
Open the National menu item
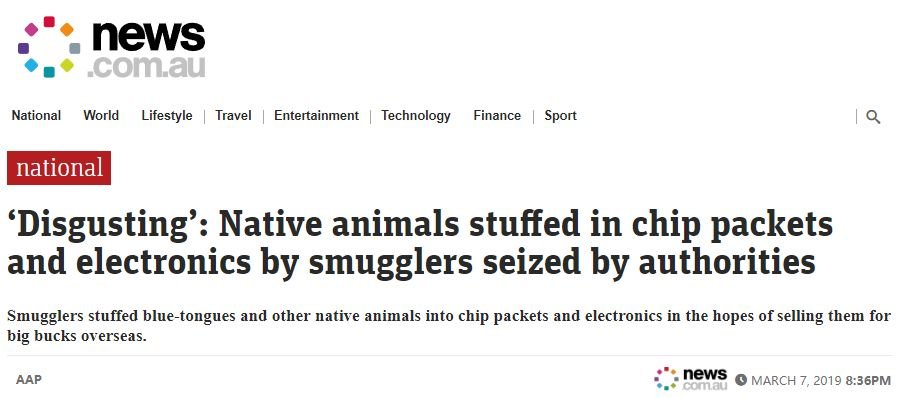click(36, 116)
